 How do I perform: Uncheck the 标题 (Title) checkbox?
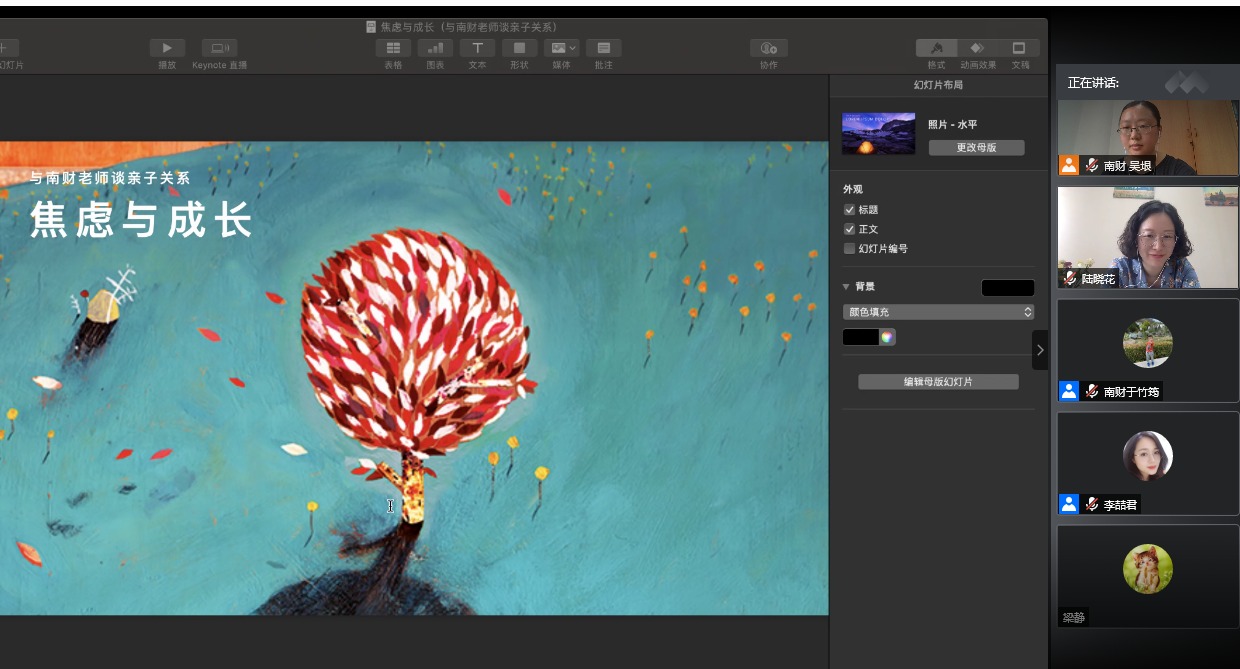(x=850, y=210)
